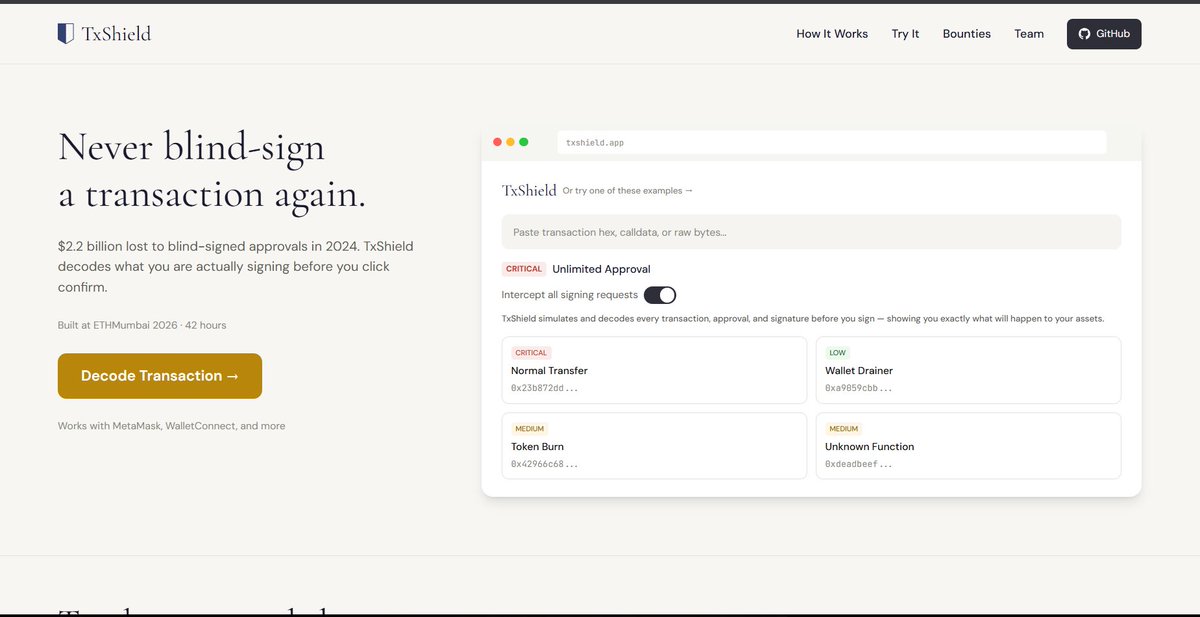This screenshot has width=1200, height=617.
Task: Click the red window dot in mockup
Action: [498, 142]
